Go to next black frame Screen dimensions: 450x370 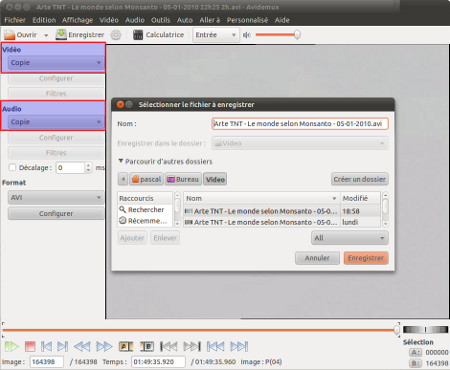[192, 347]
